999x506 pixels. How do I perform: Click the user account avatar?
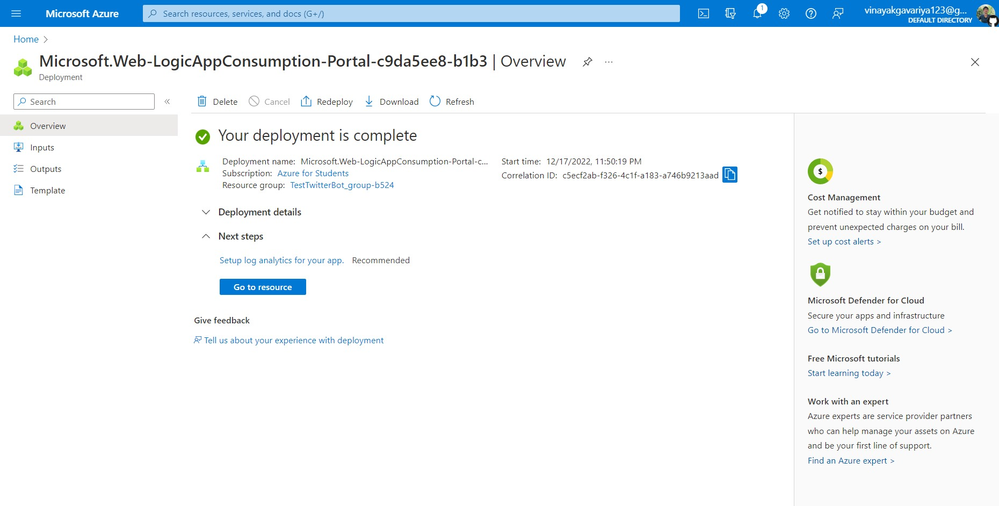click(986, 13)
